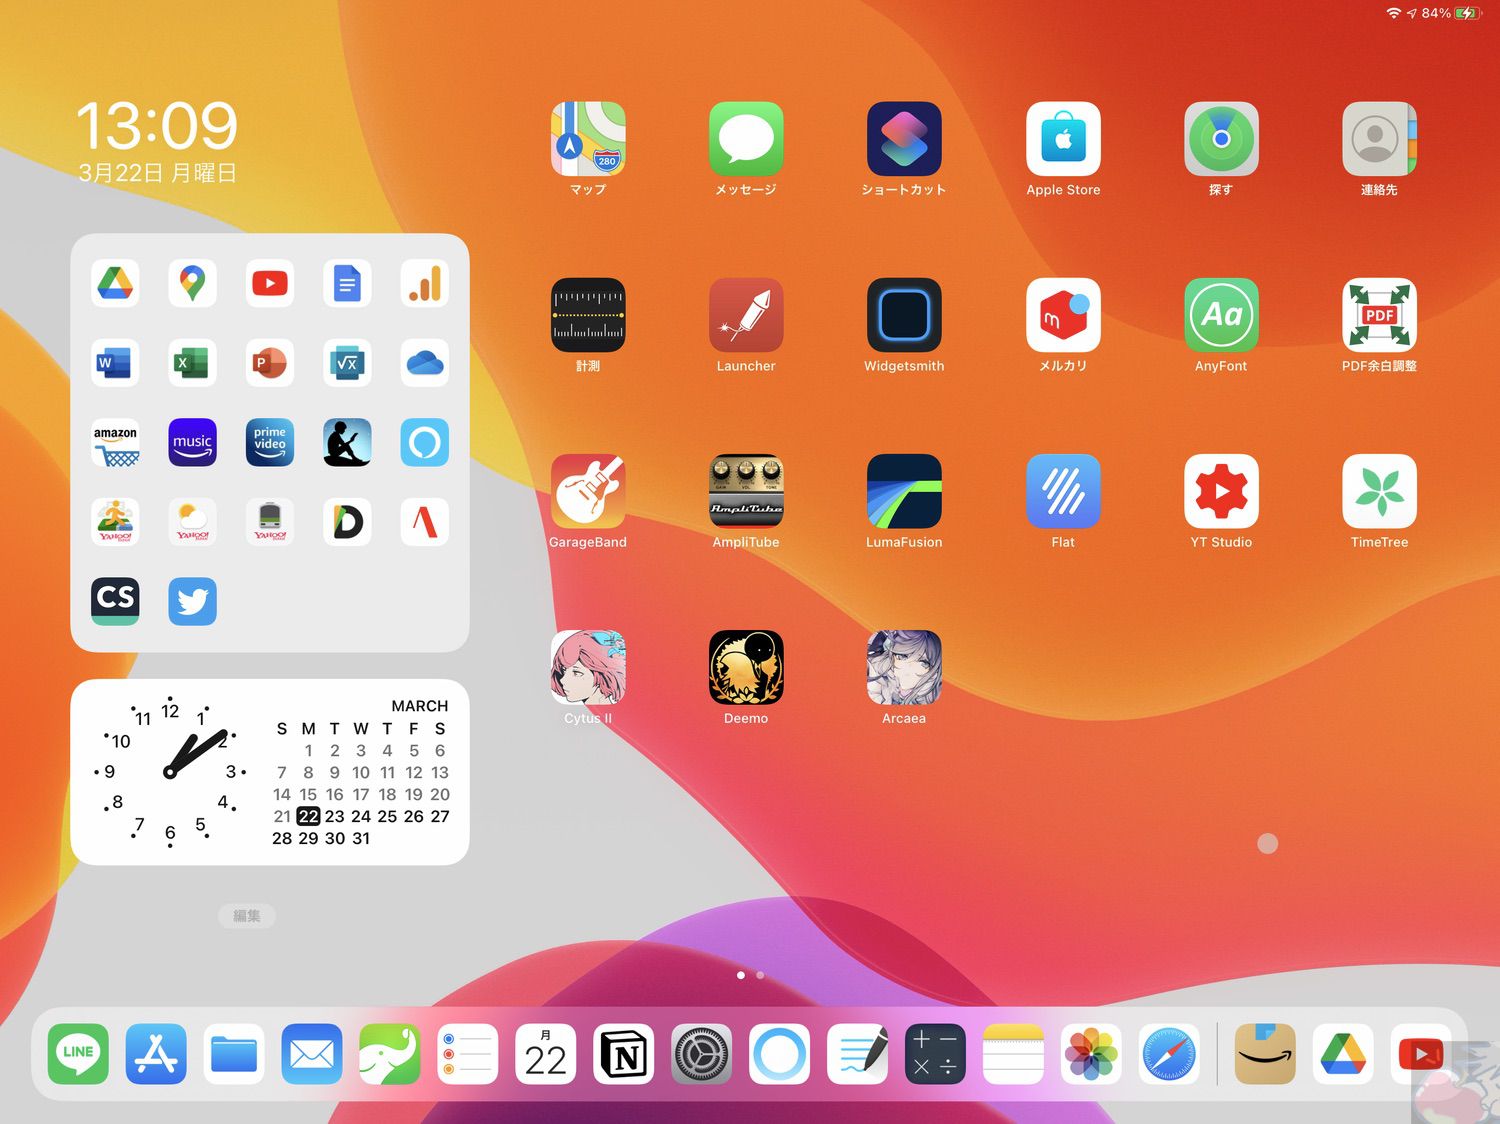Open the Kindle app in the widget panel
Viewport: 1500px width, 1124px height.
pyautogui.click(x=347, y=442)
